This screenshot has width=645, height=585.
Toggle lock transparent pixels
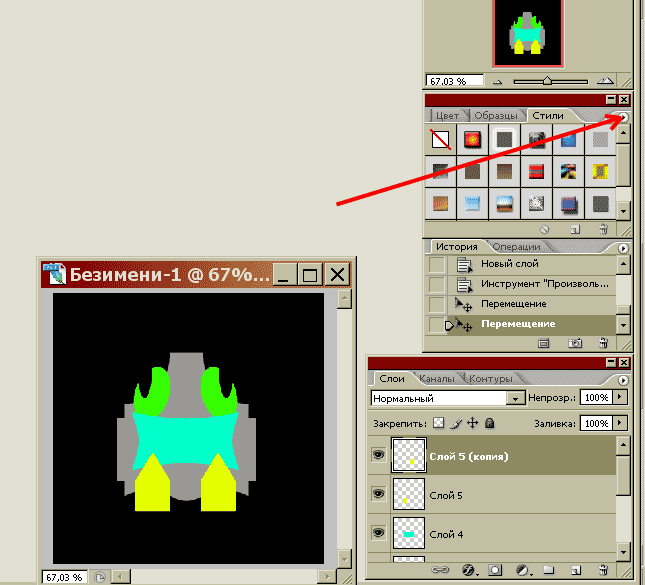pyautogui.click(x=439, y=422)
